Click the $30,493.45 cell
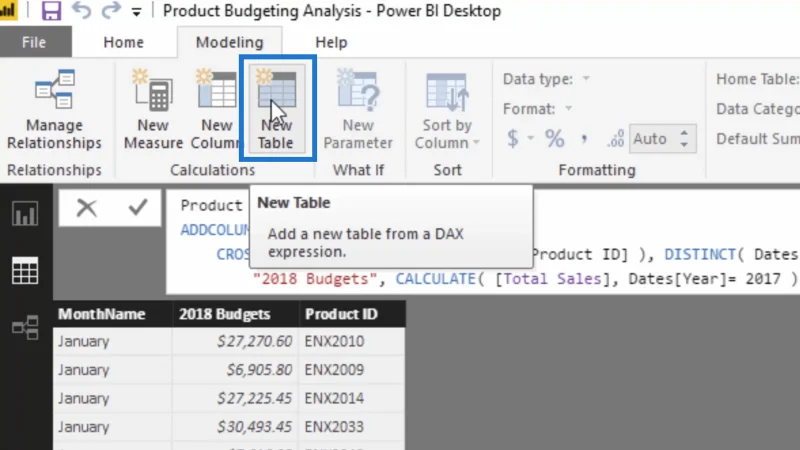The image size is (800, 450). [x=236, y=427]
